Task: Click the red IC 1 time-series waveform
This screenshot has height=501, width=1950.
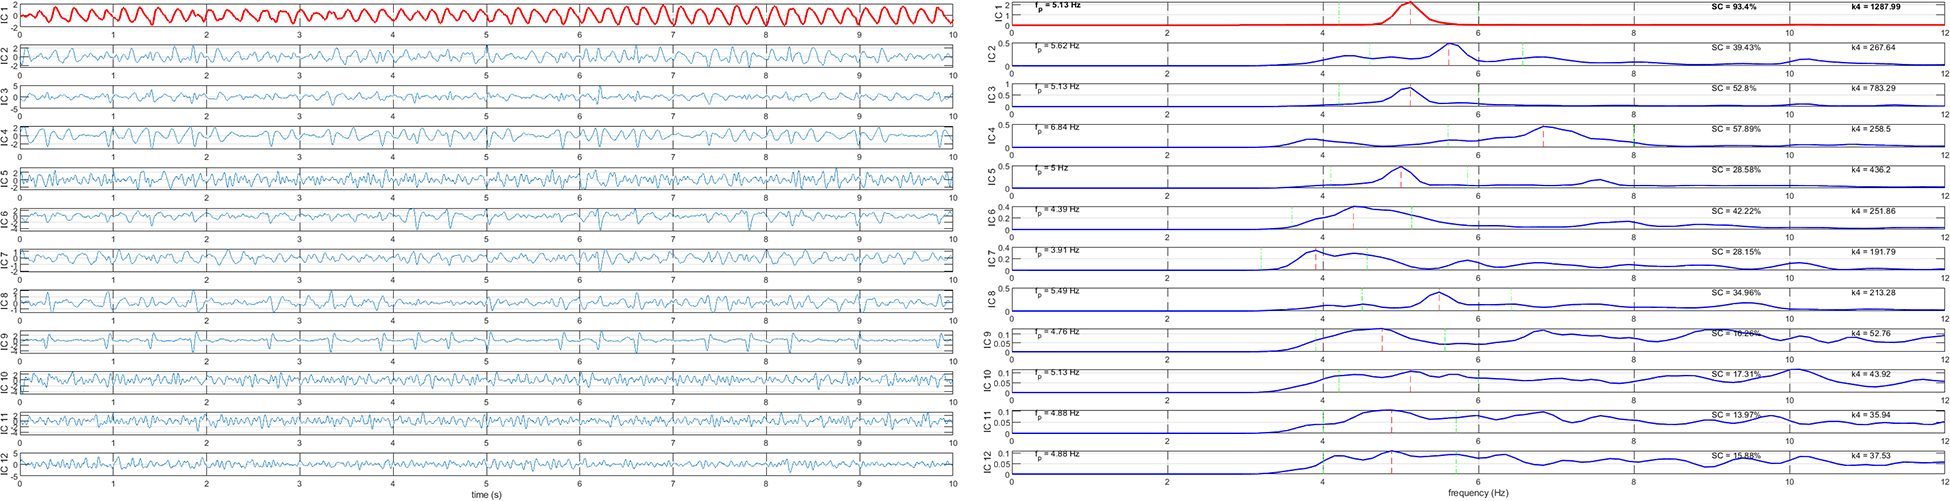Action: pyautogui.click(x=486, y=14)
